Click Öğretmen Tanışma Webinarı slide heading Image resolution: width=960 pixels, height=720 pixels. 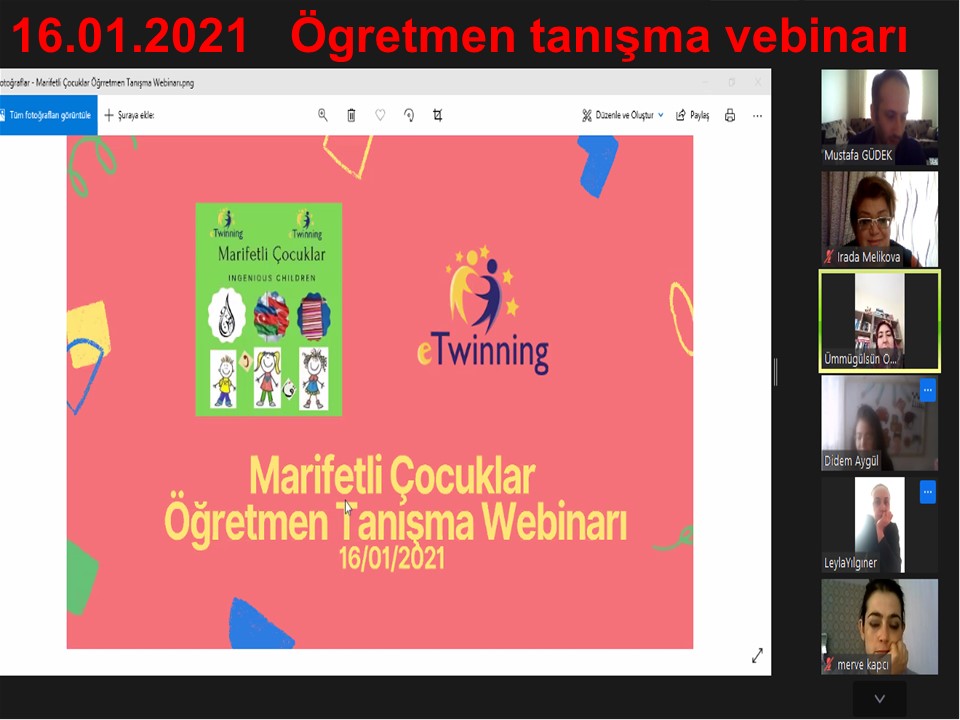396,522
